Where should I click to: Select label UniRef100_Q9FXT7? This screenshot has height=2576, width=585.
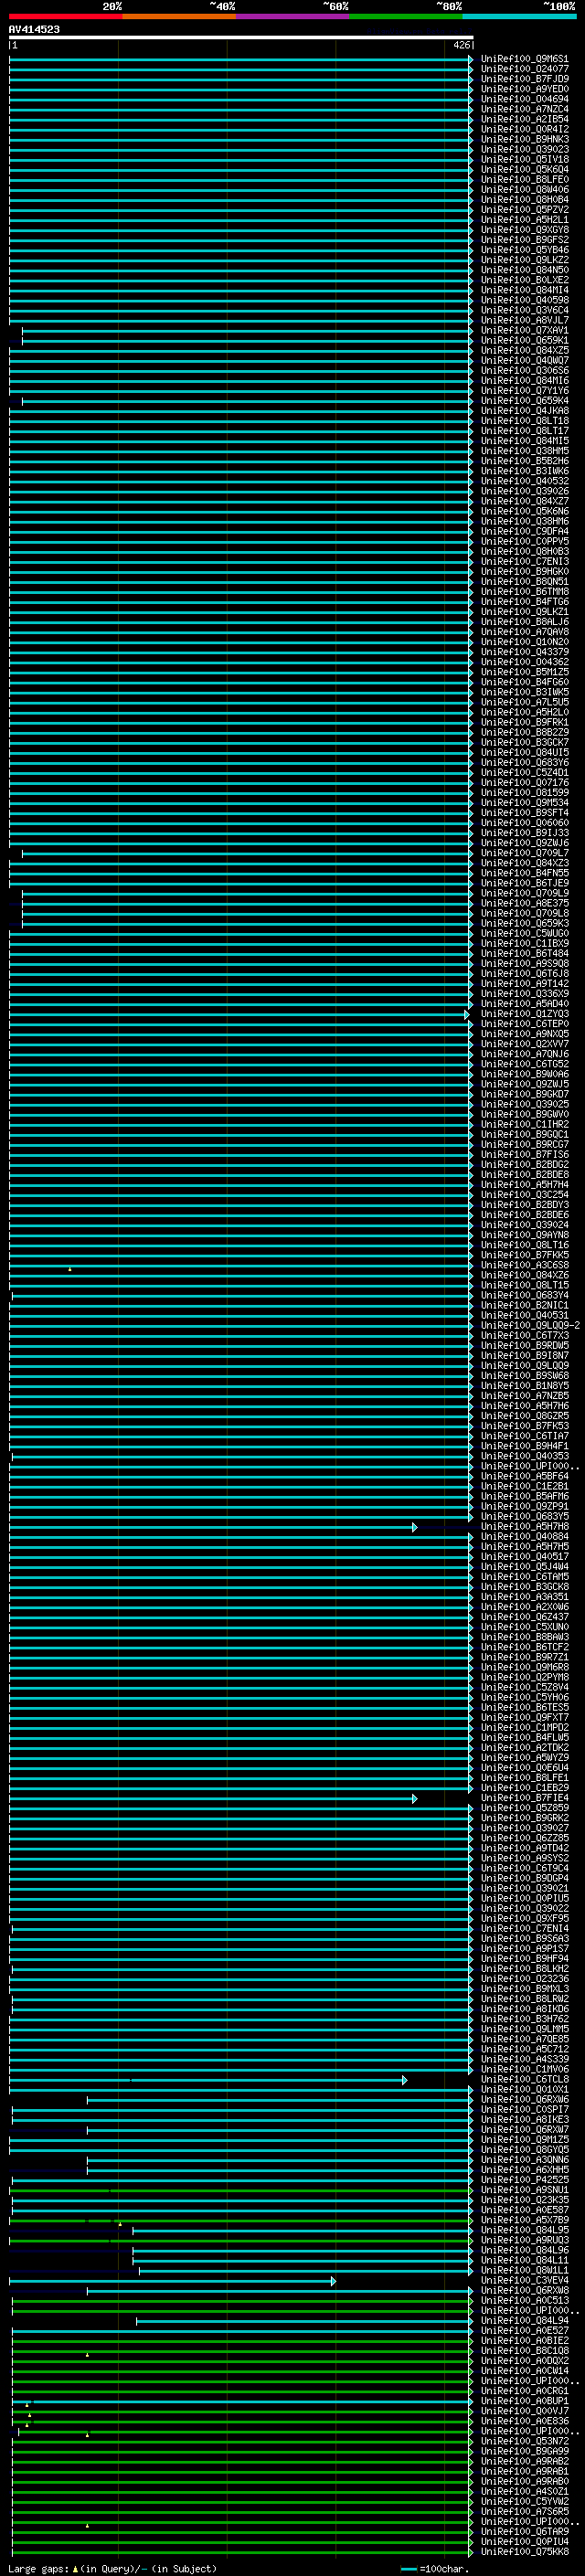524,1717
